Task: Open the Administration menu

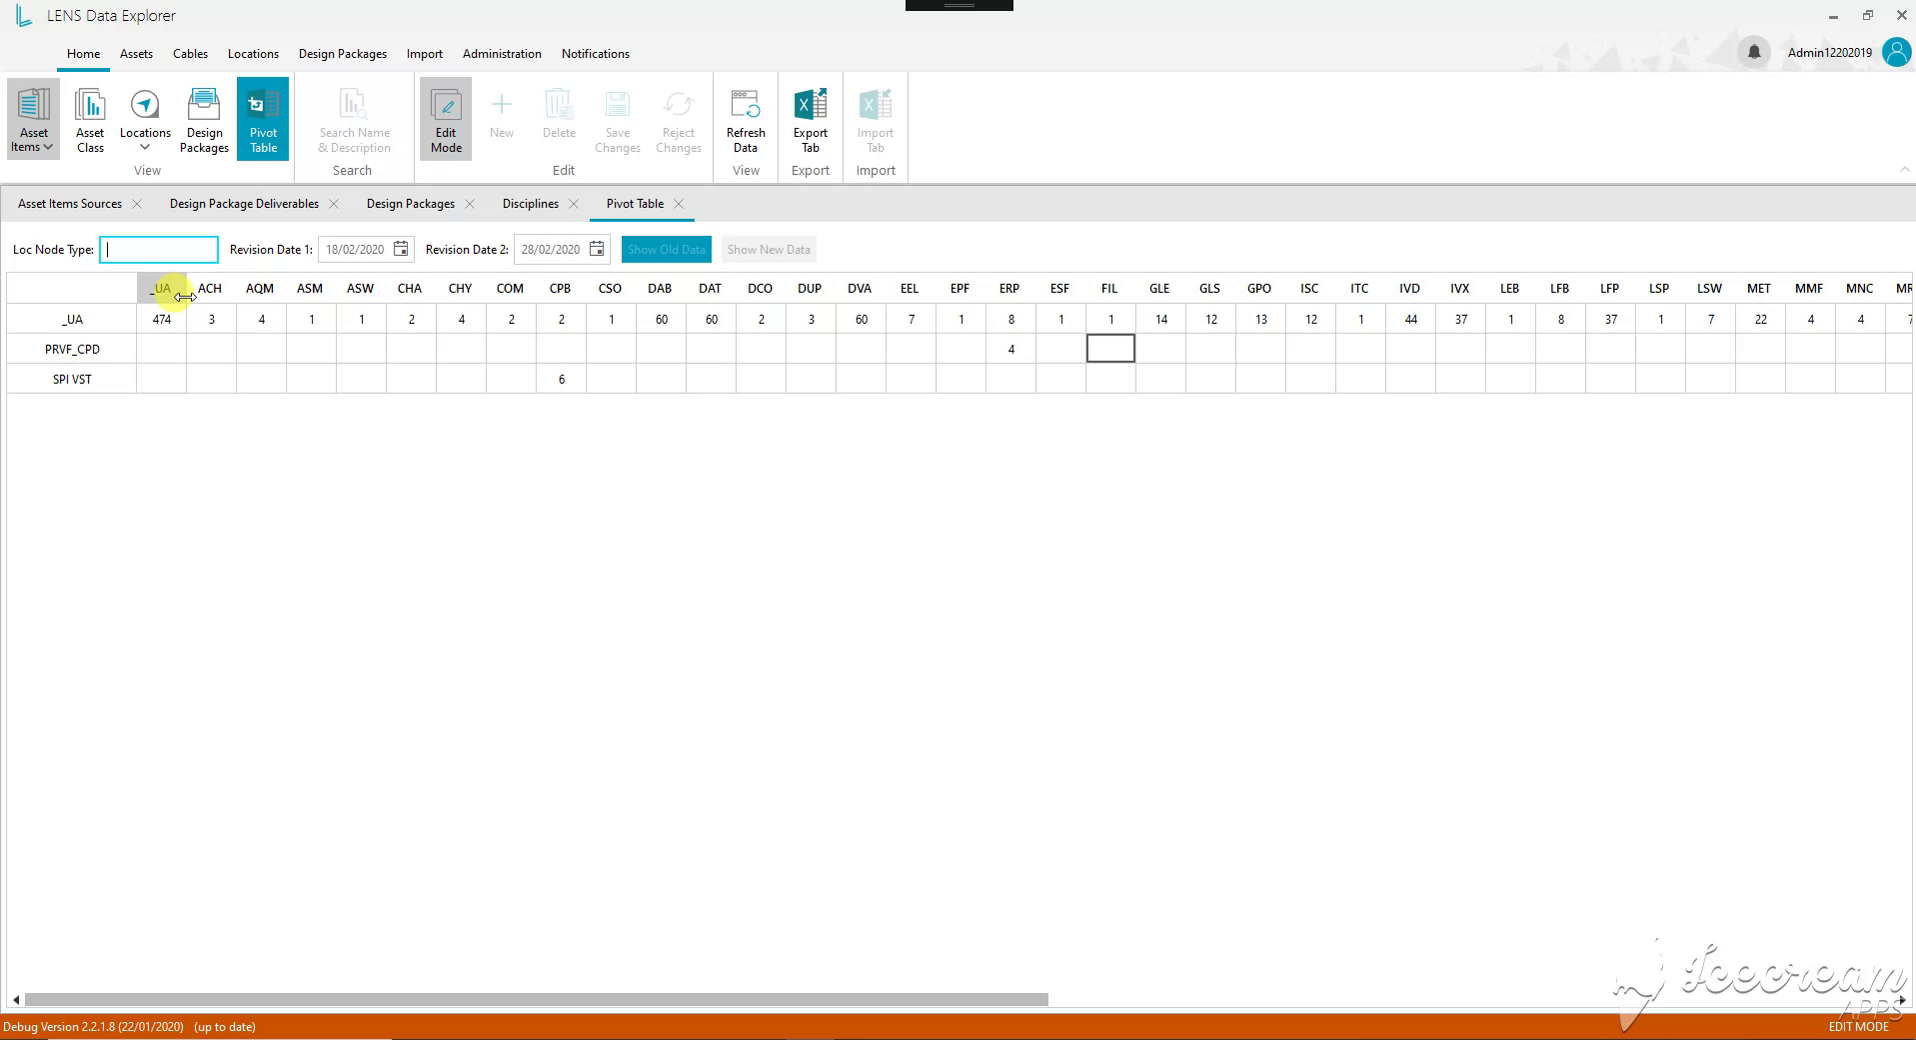Action: coord(502,54)
